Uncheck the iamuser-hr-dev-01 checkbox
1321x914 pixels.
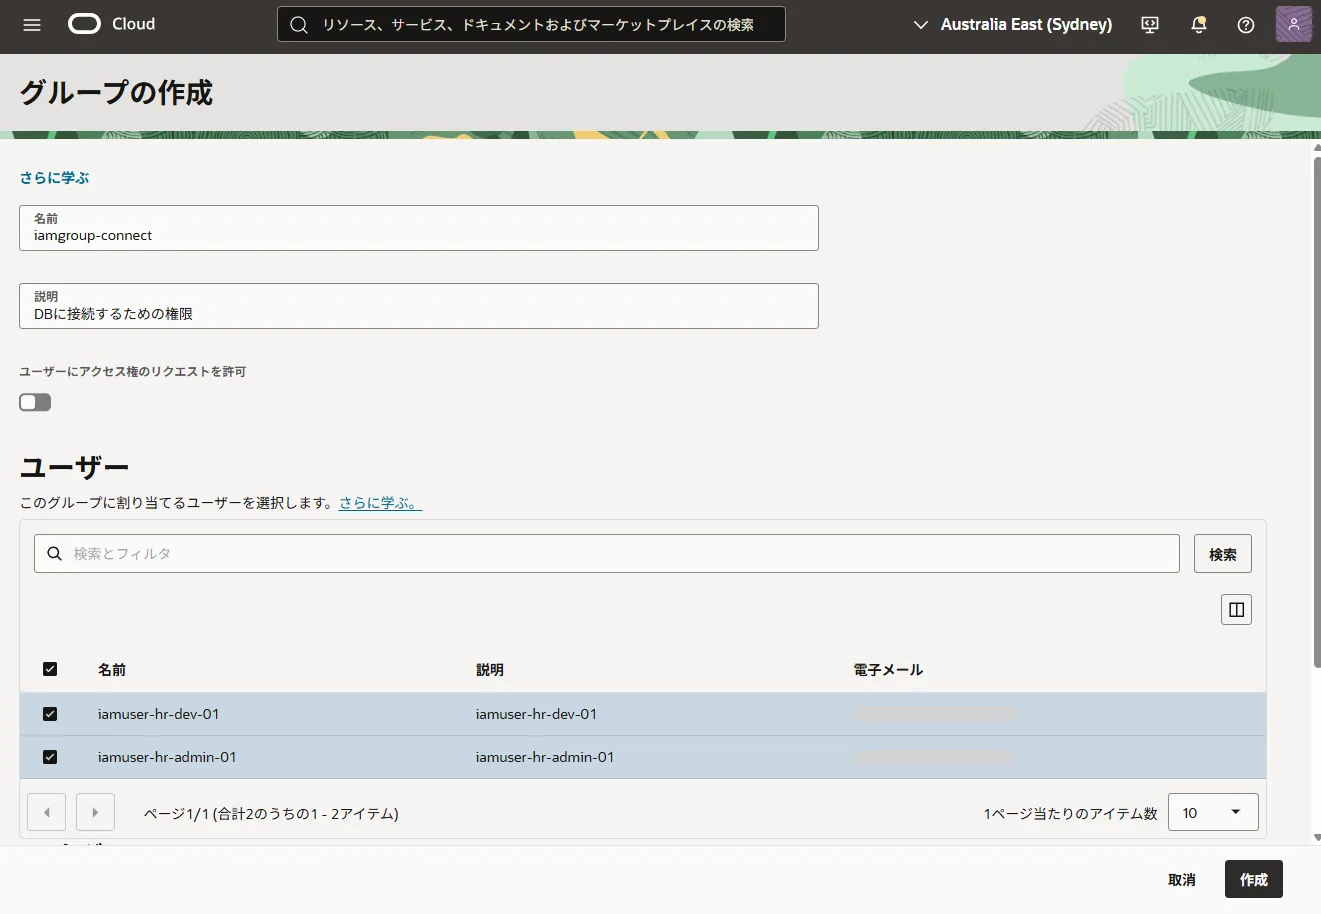pyautogui.click(x=50, y=714)
